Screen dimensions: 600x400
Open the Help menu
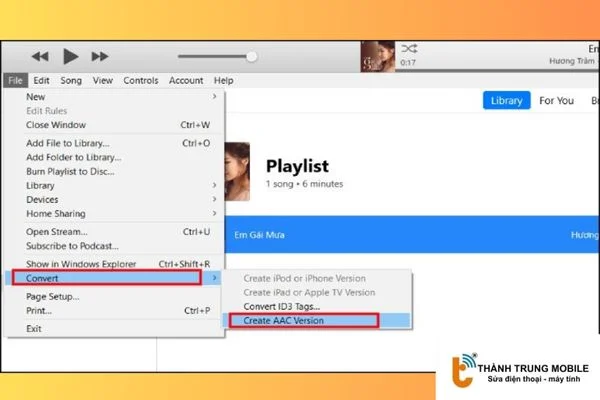click(x=223, y=80)
